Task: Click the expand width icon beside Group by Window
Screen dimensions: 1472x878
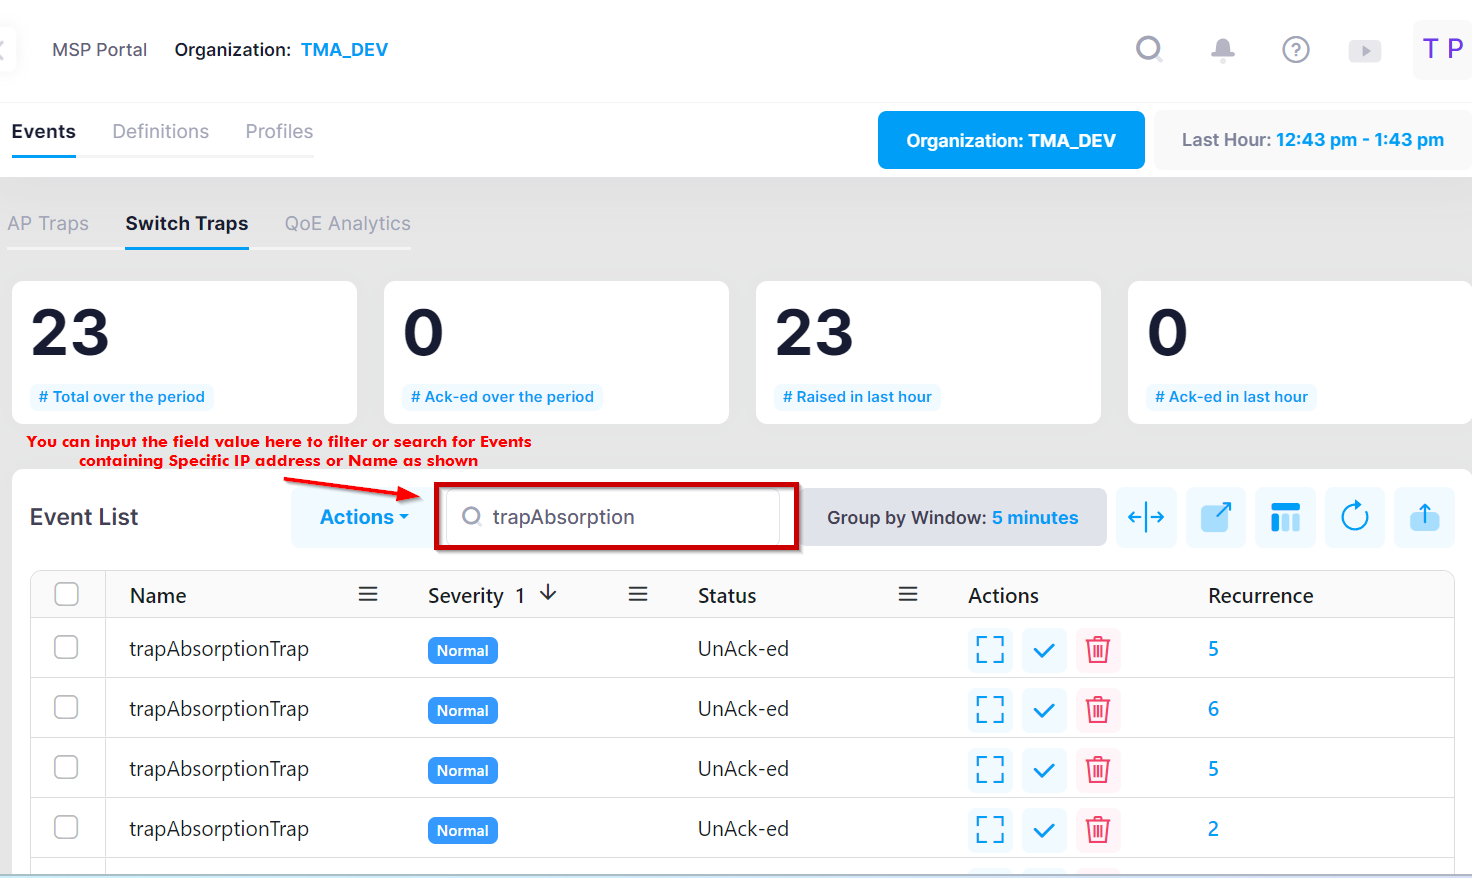Action: [1146, 517]
